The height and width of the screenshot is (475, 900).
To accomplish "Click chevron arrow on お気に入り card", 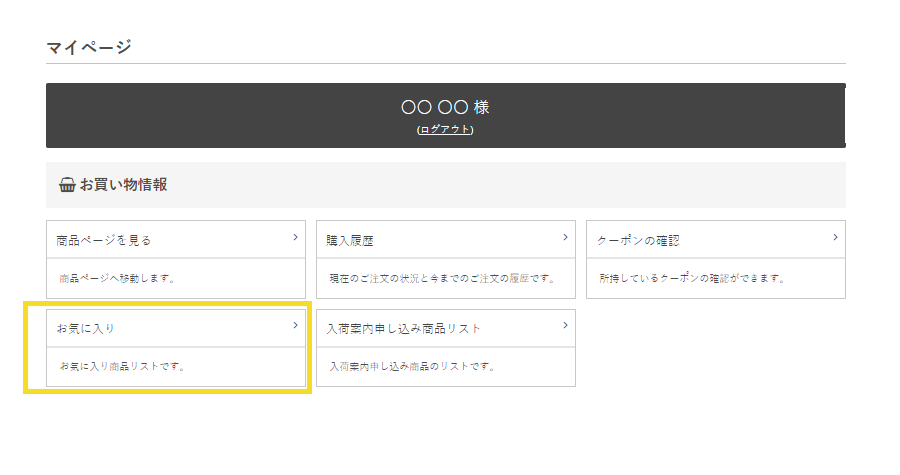I will [296, 325].
